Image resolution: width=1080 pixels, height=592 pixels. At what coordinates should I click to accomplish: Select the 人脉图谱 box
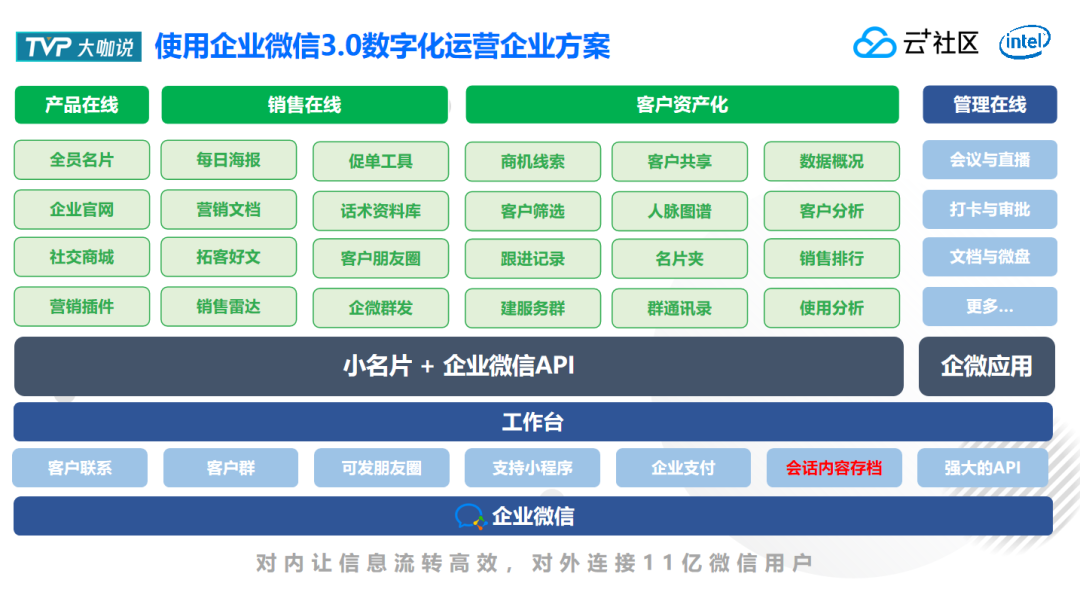tap(679, 211)
